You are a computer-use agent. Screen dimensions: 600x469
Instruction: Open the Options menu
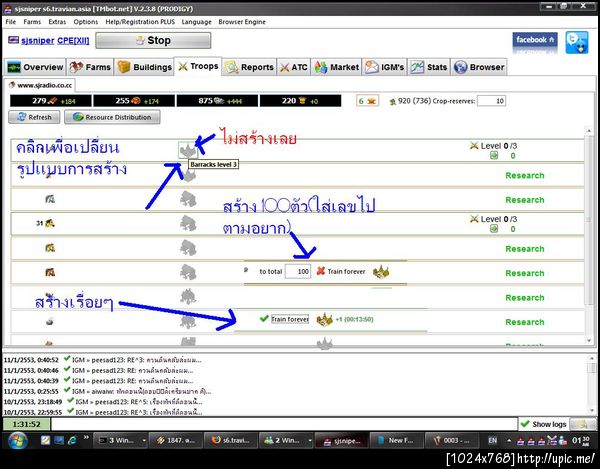pos(86,22)
